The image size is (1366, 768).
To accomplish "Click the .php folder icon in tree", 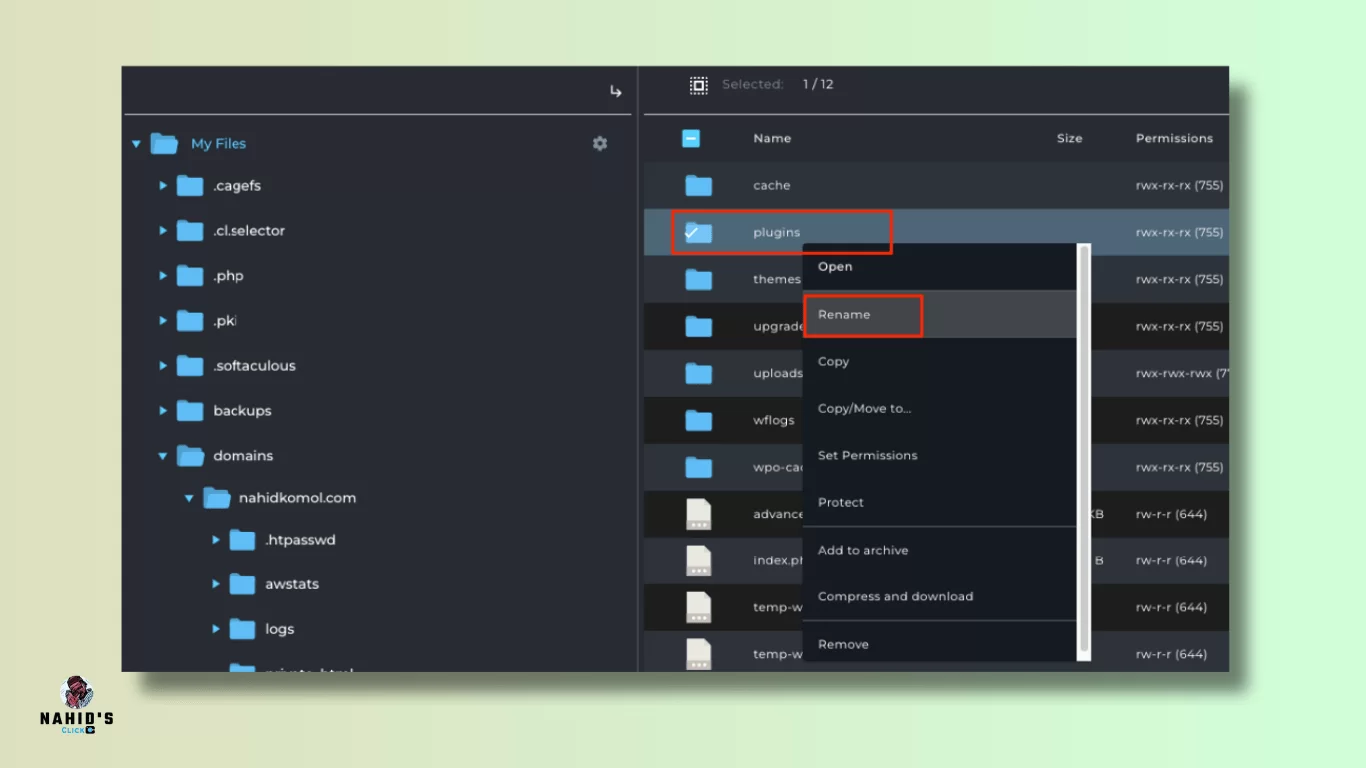I will pos(190,276).
